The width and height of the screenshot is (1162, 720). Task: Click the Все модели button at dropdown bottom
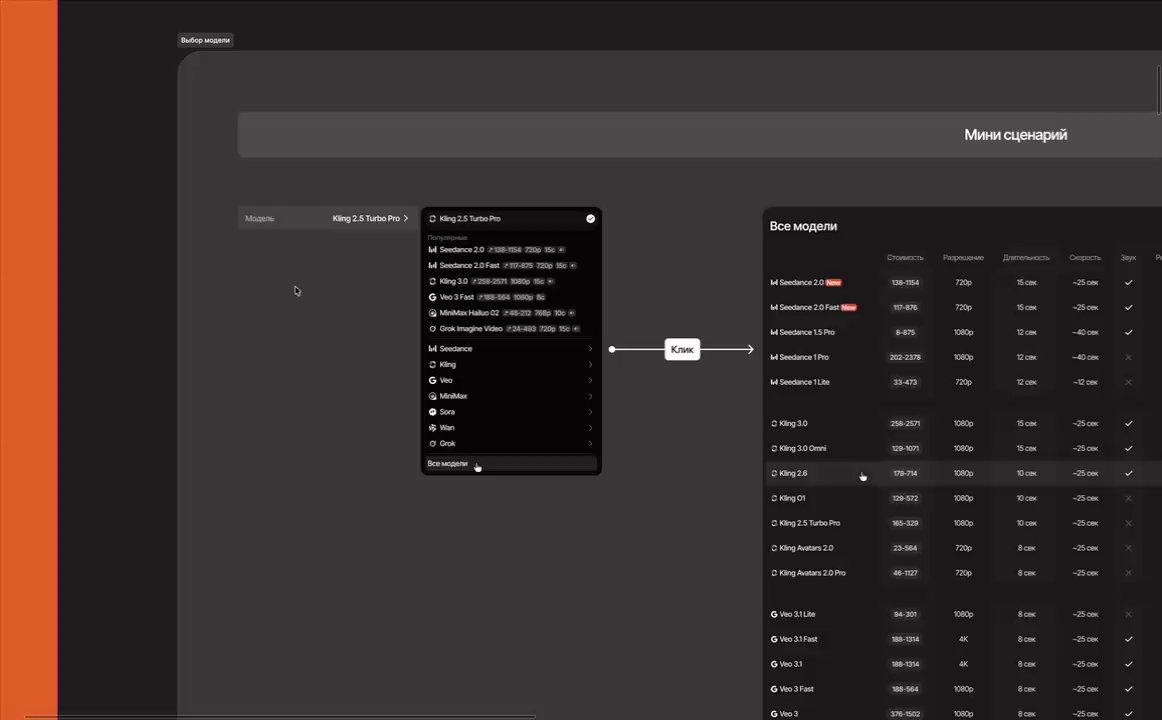pyautogui.click(x=511, y=464)
